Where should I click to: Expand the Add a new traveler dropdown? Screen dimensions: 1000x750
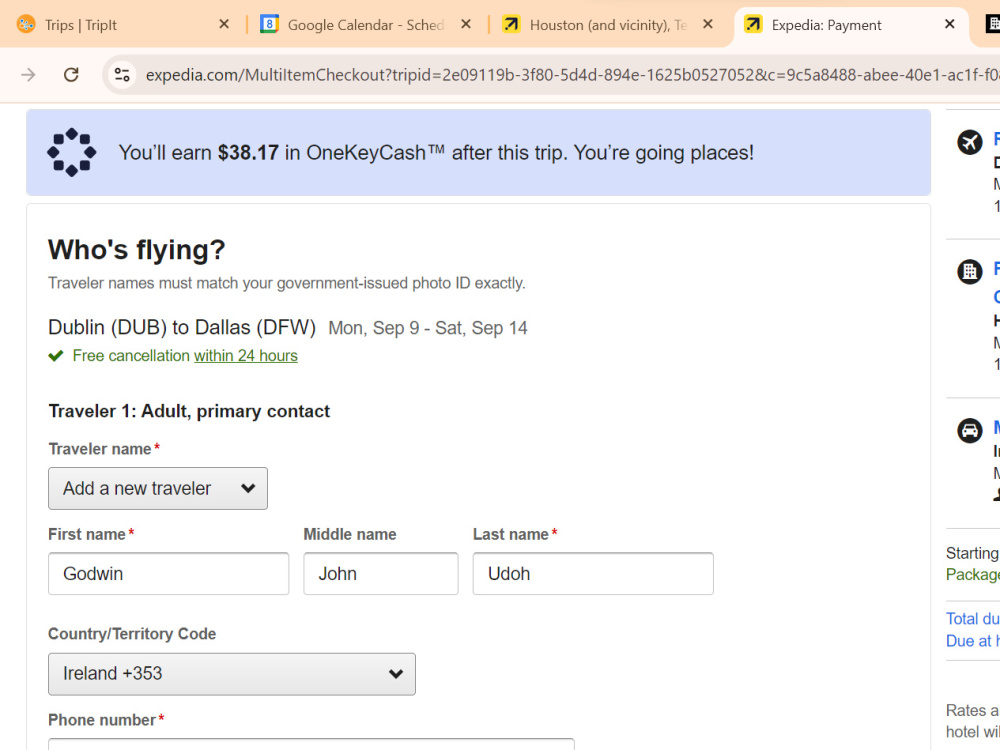click(x=158, y=489)
